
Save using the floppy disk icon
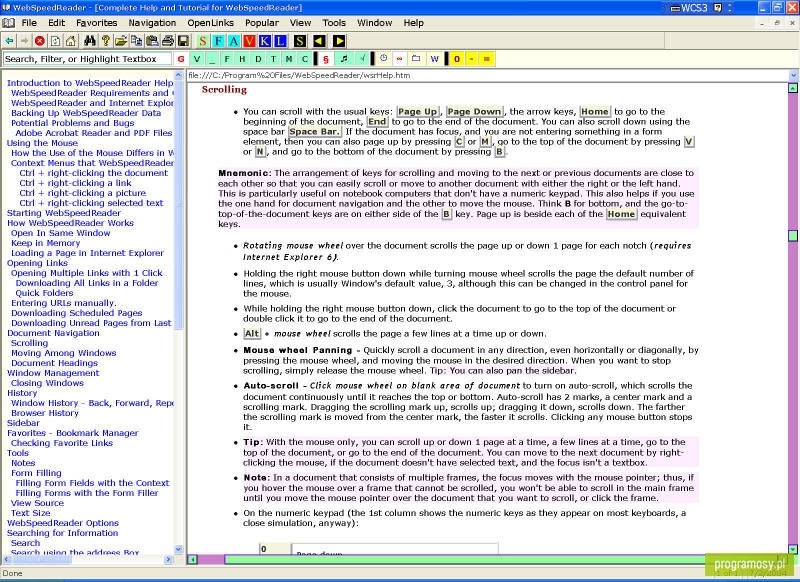183,41
